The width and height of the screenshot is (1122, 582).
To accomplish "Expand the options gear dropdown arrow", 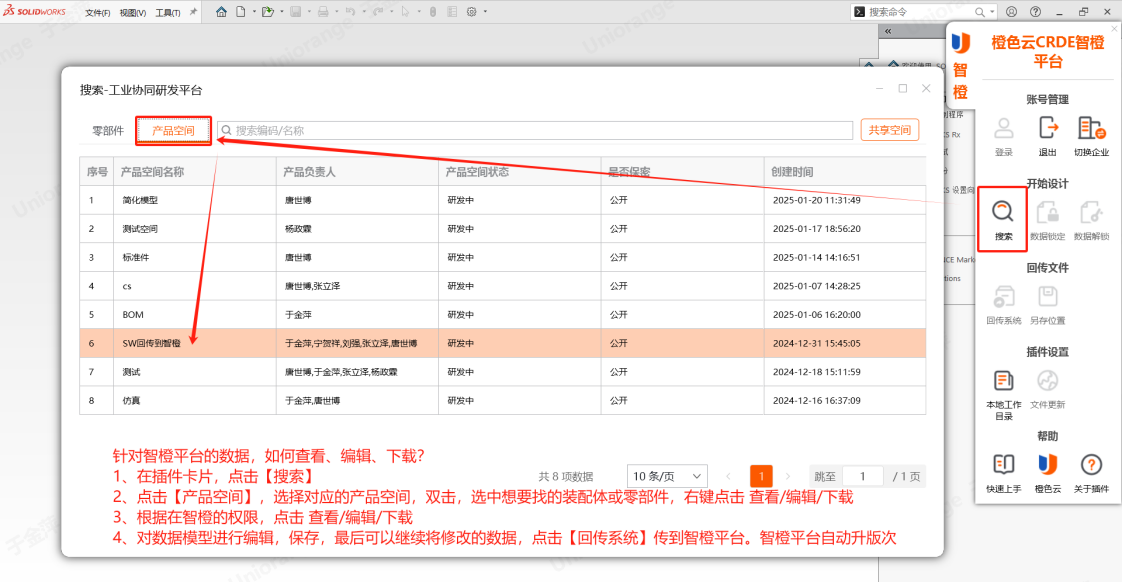I will click(x=485, y=11).
